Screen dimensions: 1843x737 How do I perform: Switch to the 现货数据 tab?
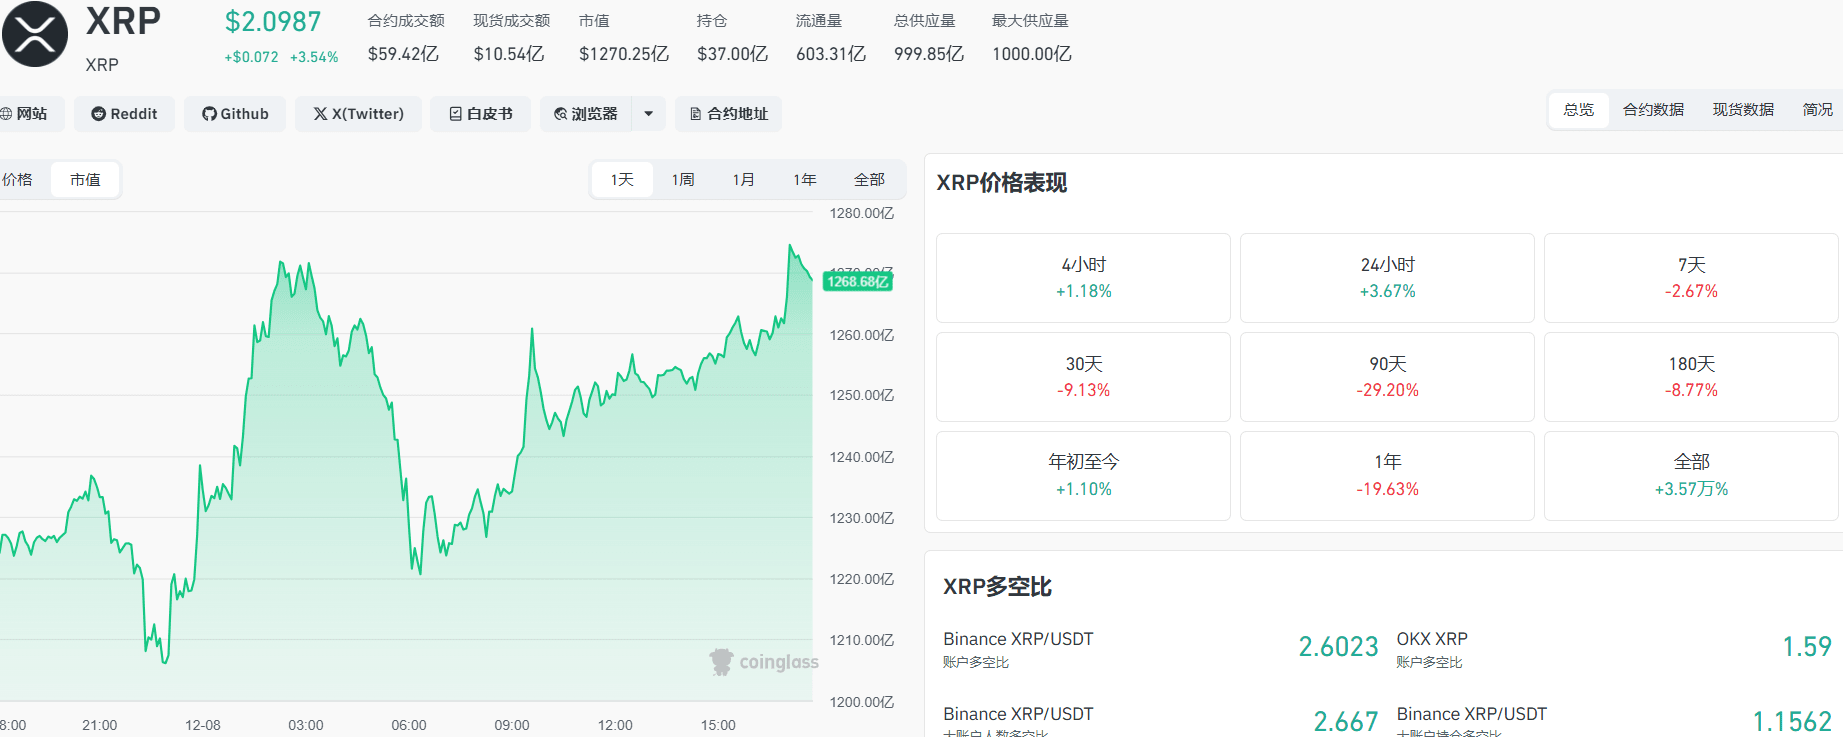[1743, 110]
